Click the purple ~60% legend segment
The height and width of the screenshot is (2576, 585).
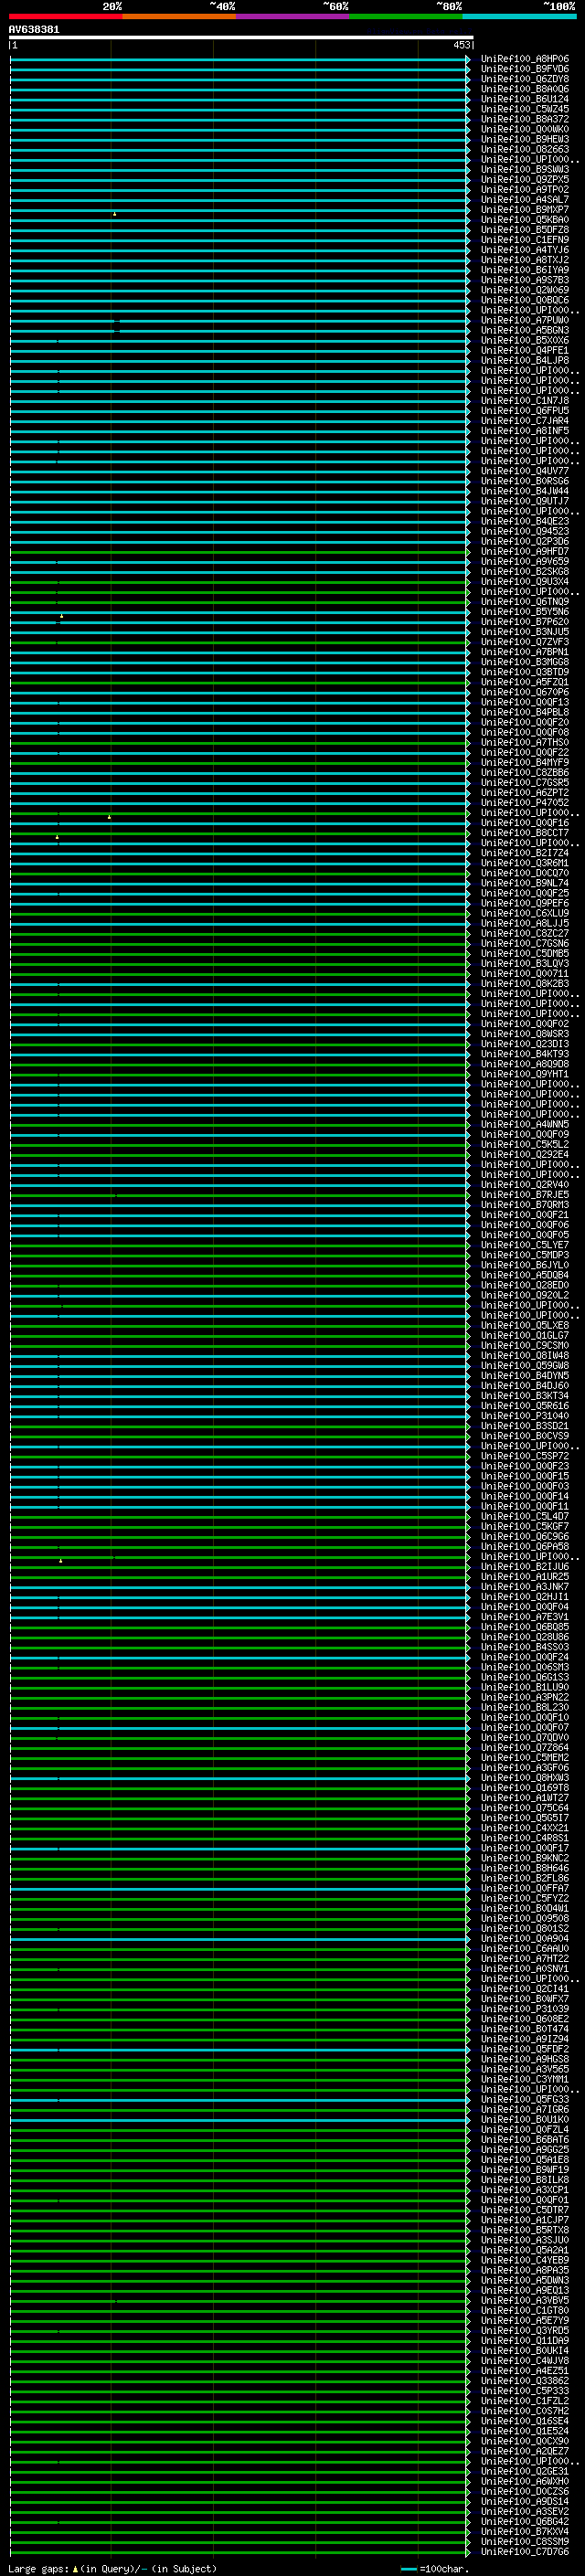point(292,16)
